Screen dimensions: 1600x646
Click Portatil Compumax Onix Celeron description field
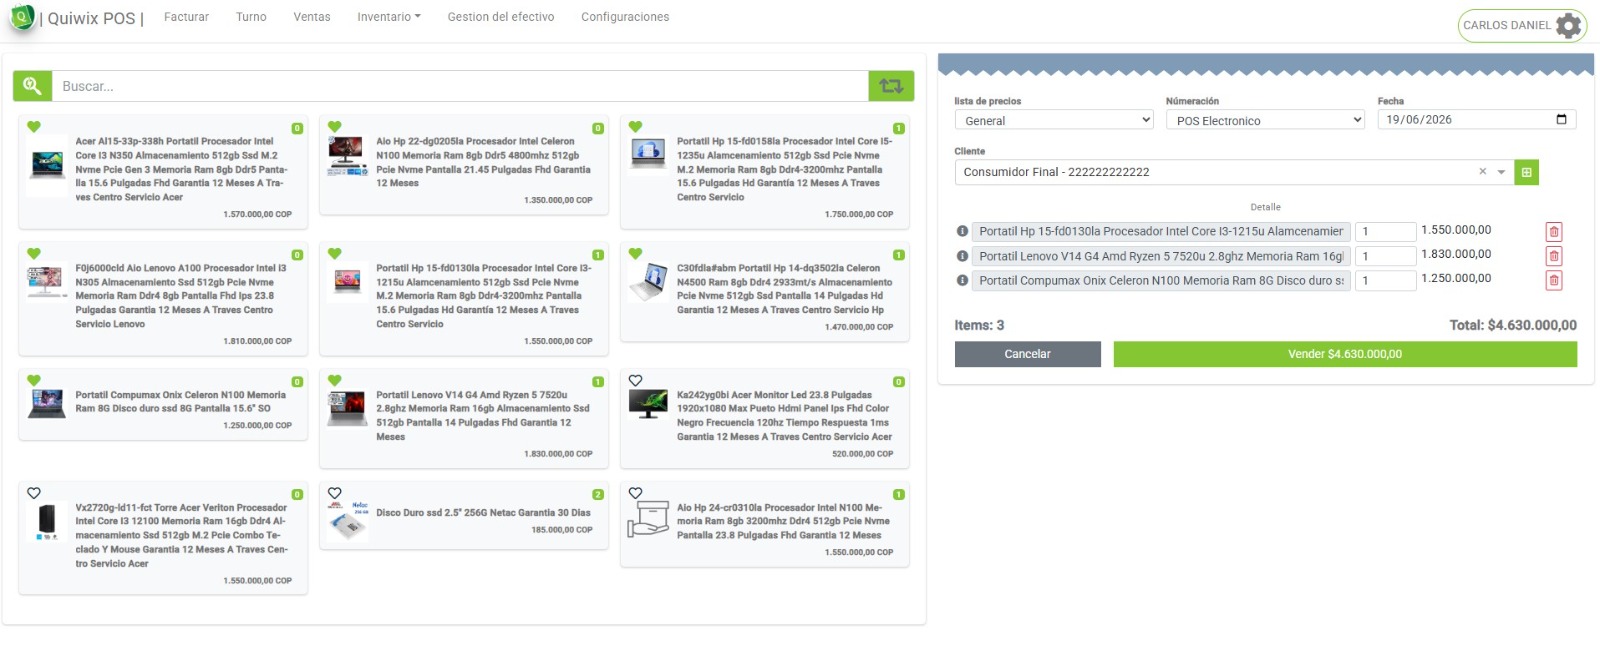[1161, 281]
